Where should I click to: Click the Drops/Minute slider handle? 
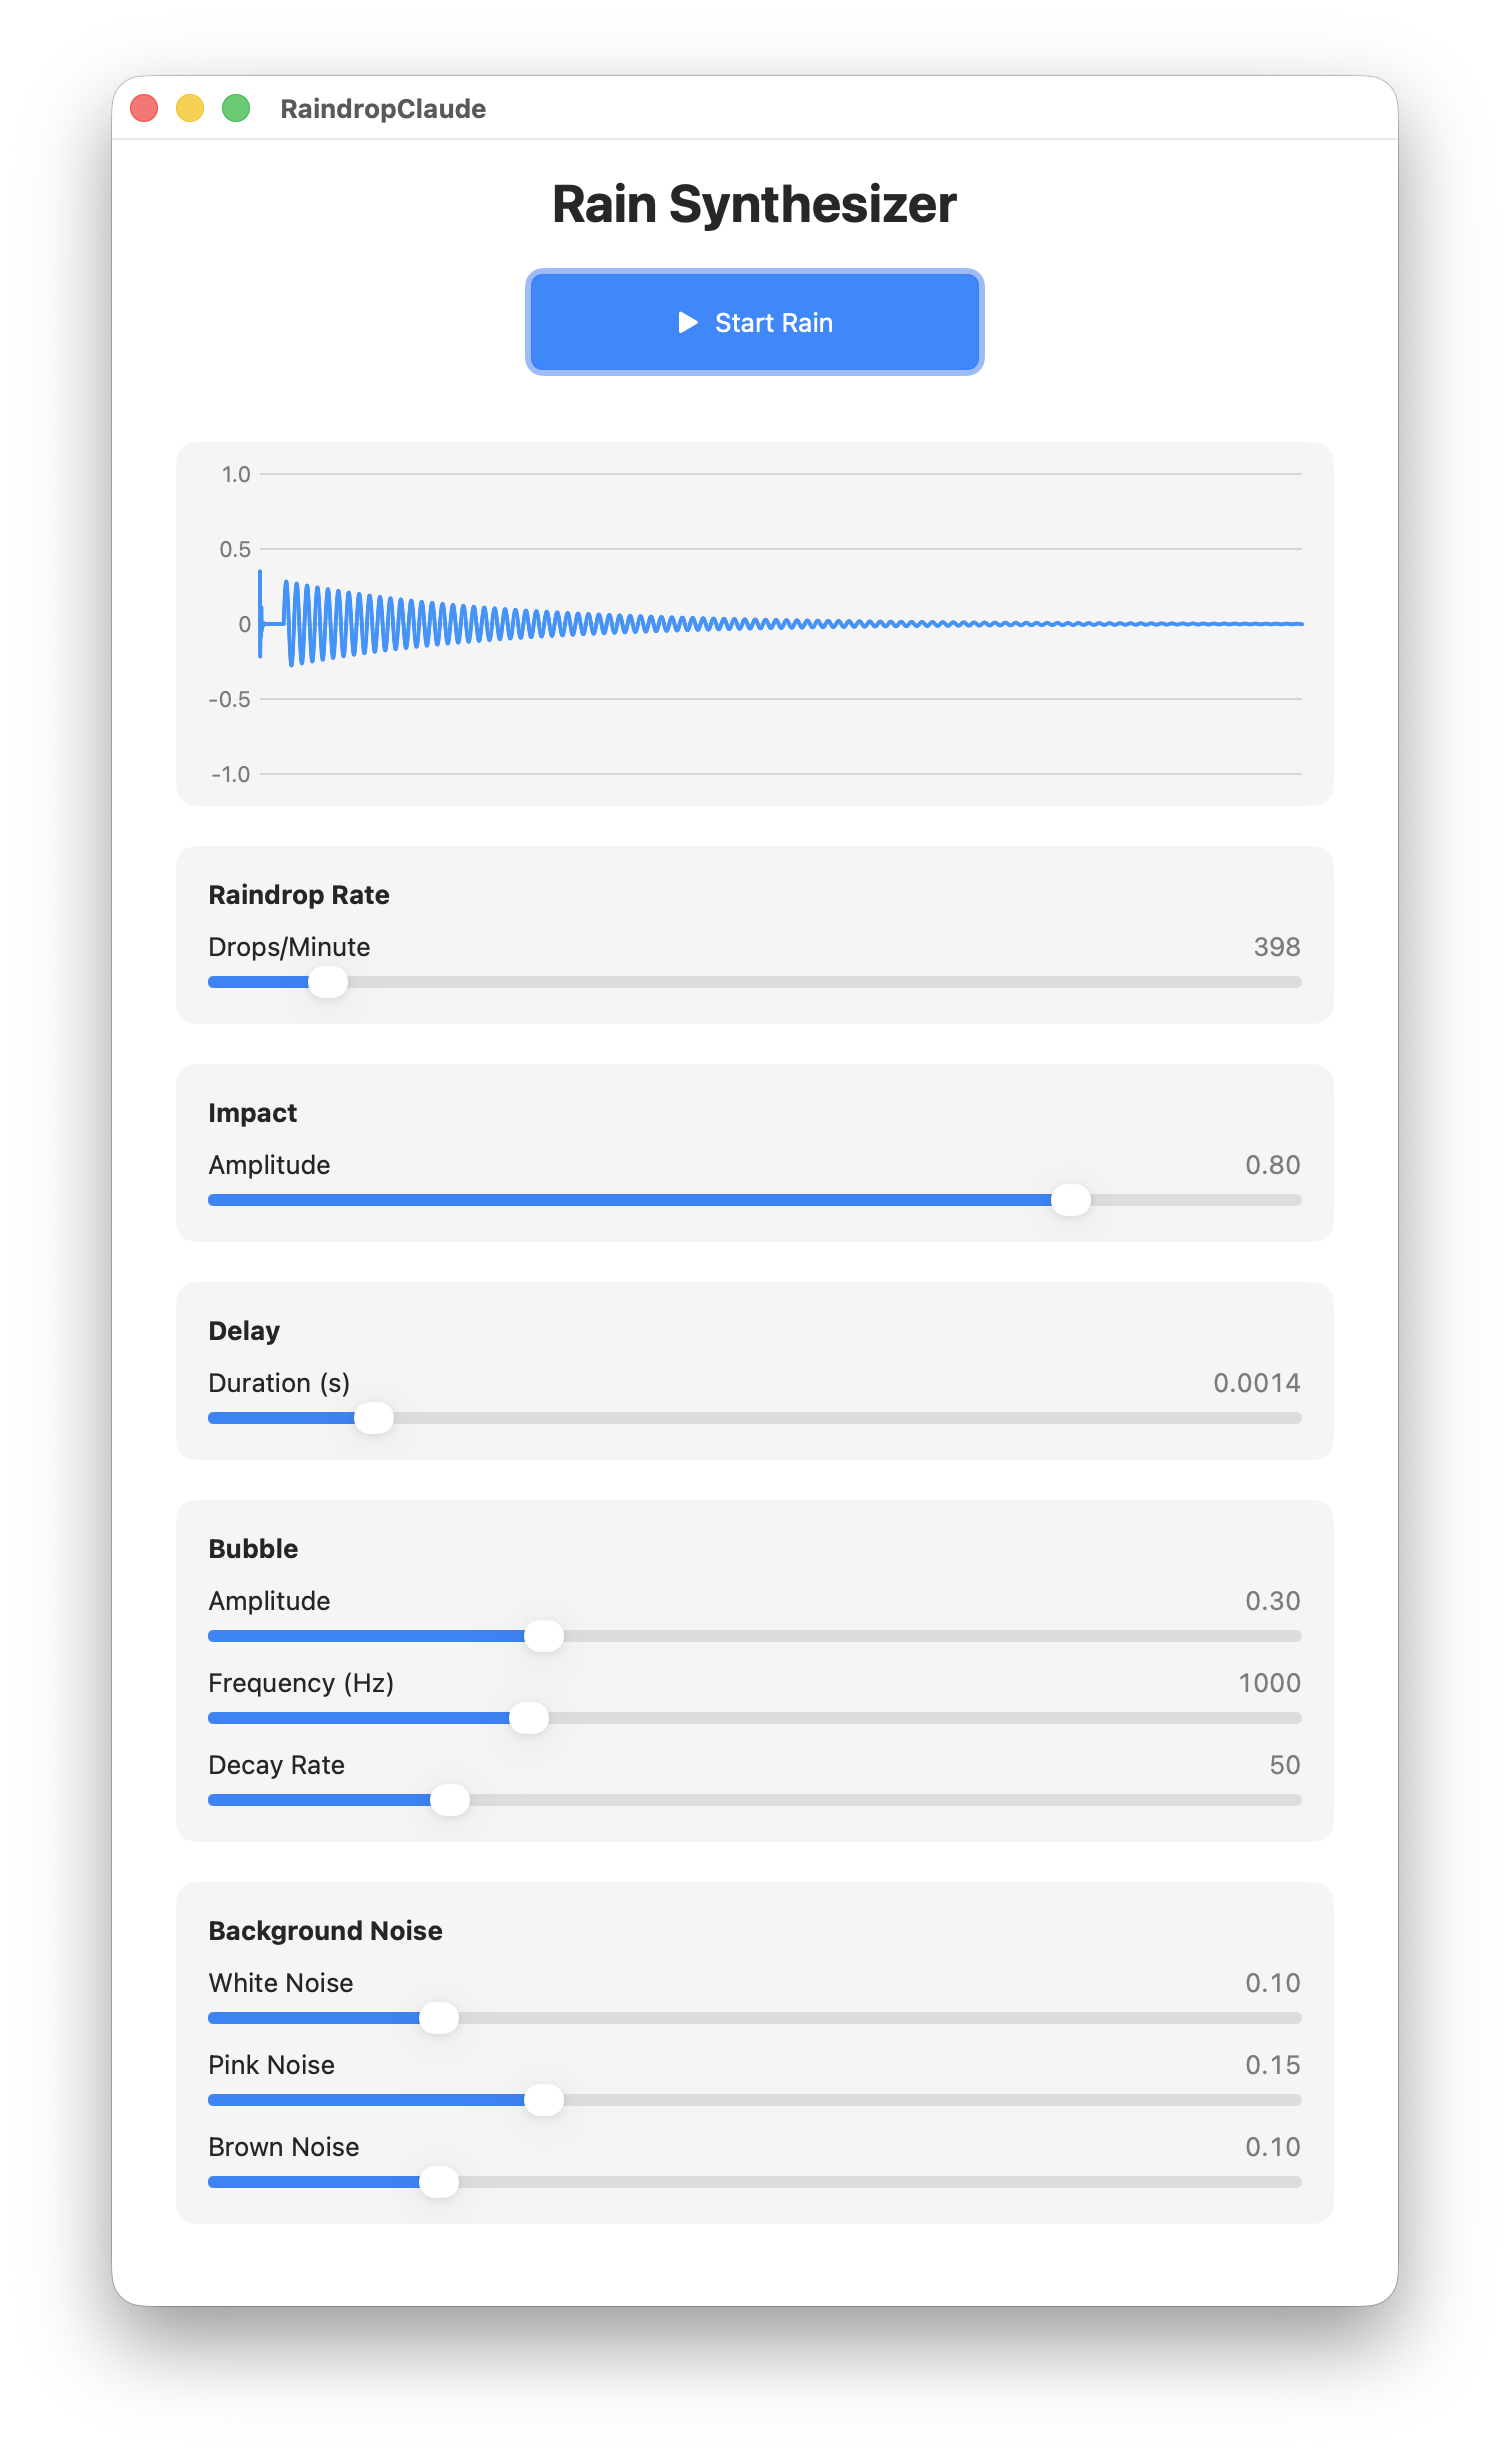(x=328, y=982)
